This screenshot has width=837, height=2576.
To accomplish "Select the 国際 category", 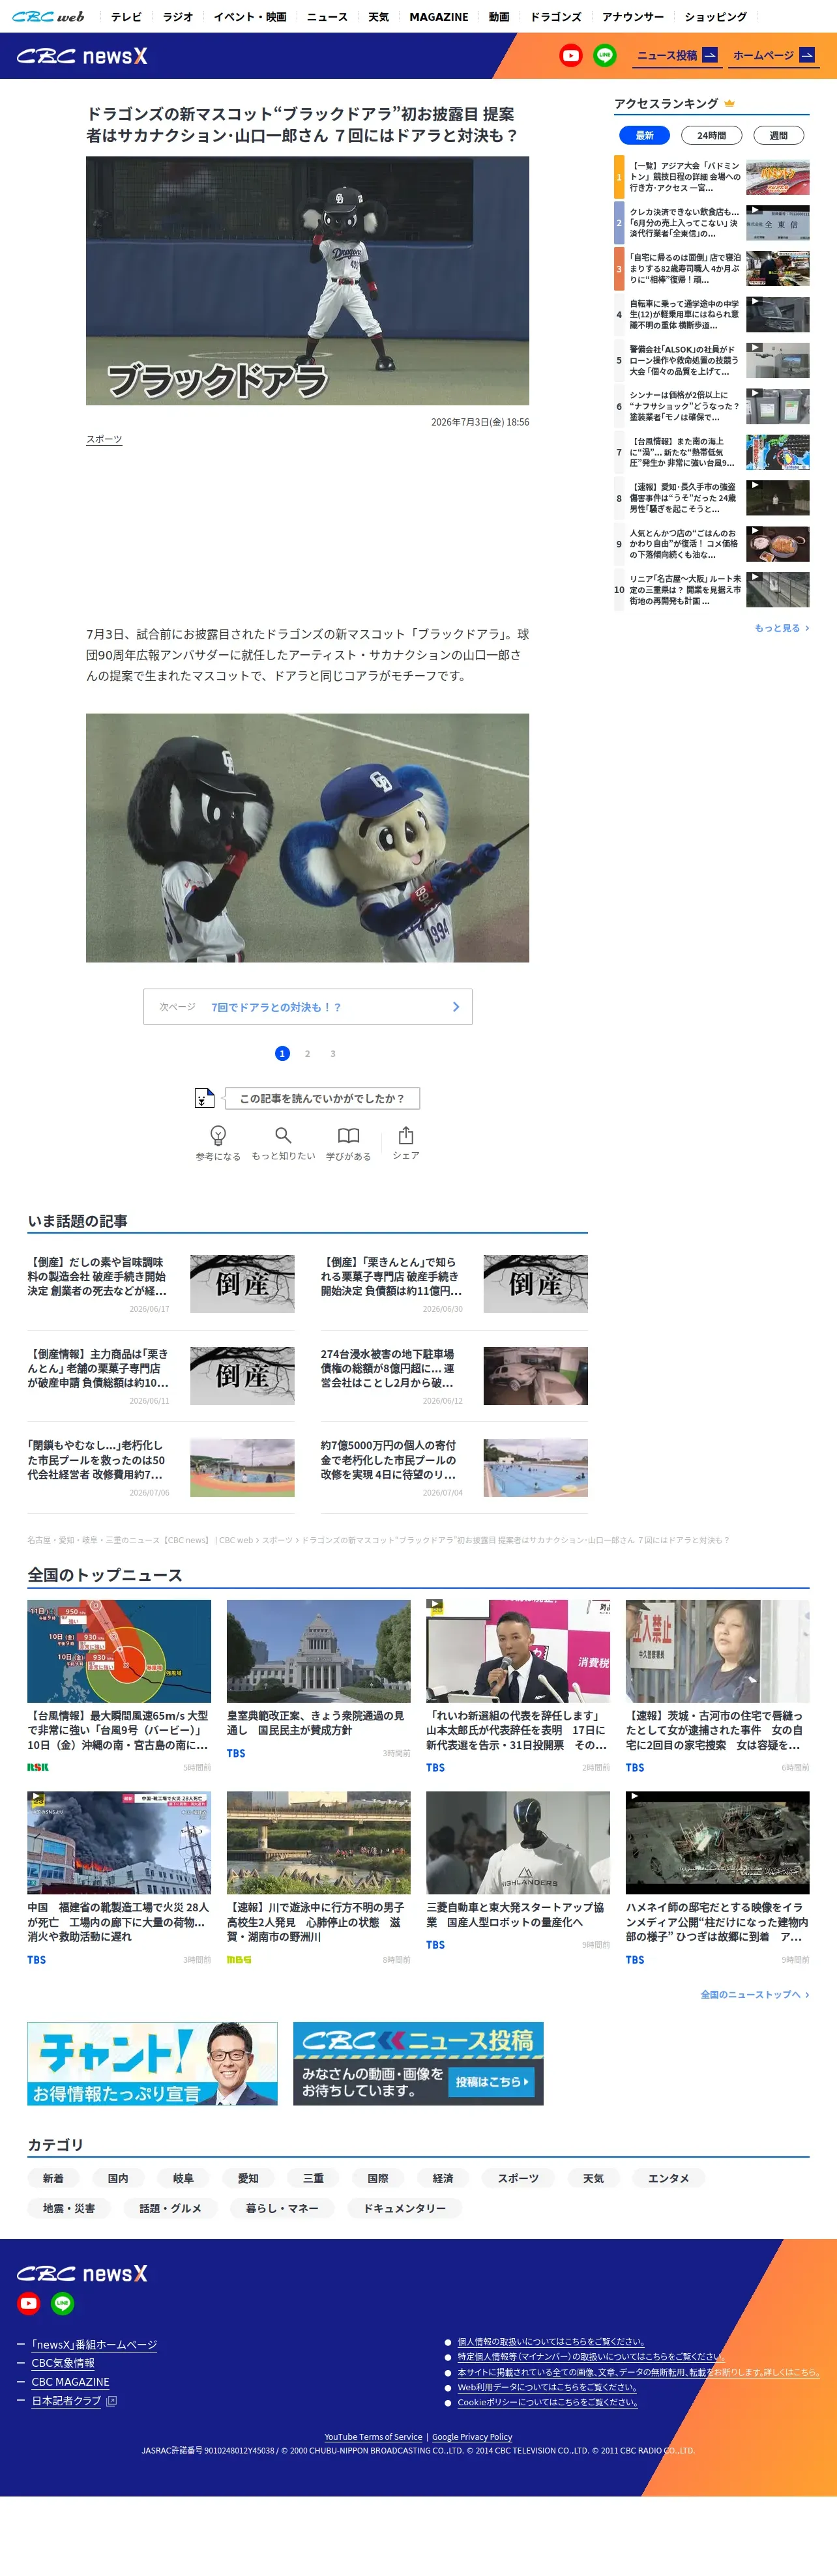I will pyautogui.click(x=378, y=2178).
